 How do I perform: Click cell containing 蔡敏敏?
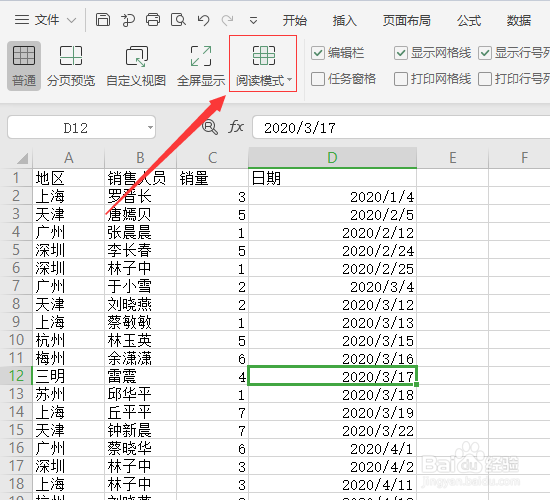140,322
